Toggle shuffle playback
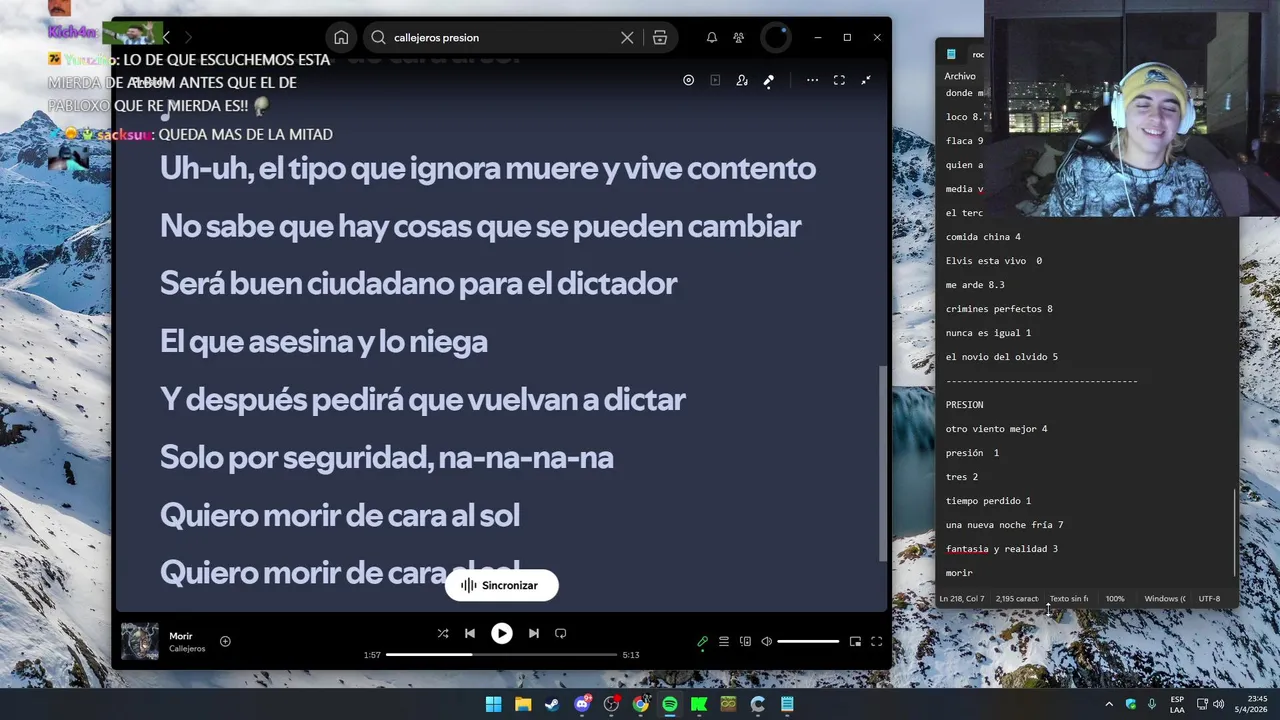The image size is (1280, 720). click(443, 633)
